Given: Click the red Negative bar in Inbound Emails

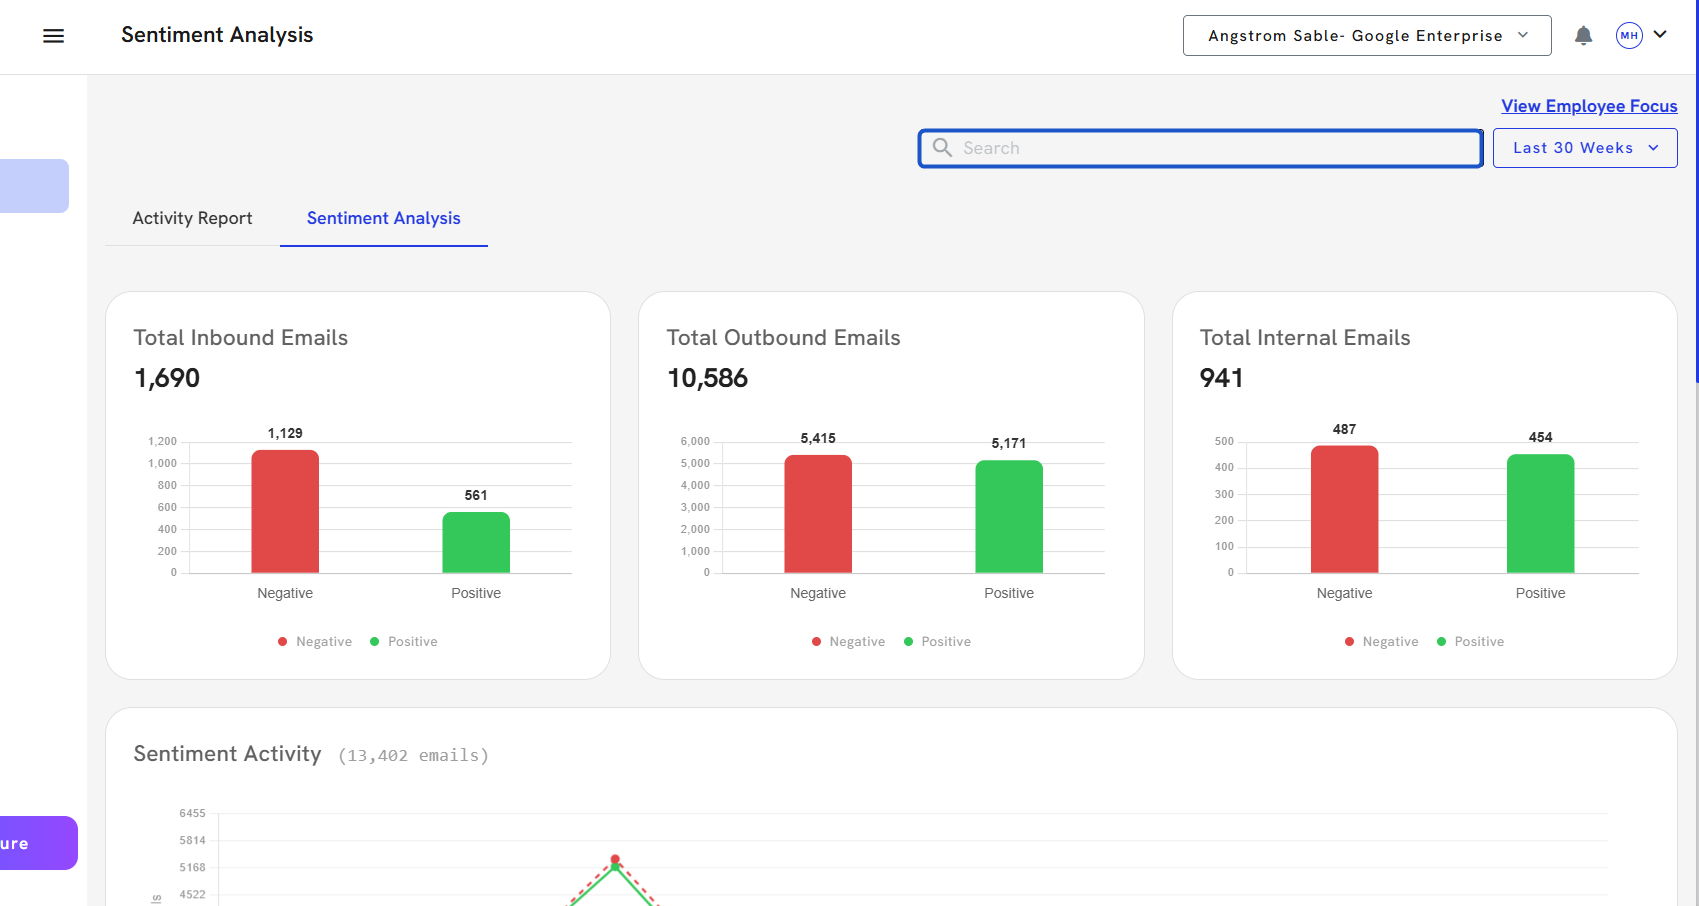Looking at the screenshot, I should click(285, 511).
